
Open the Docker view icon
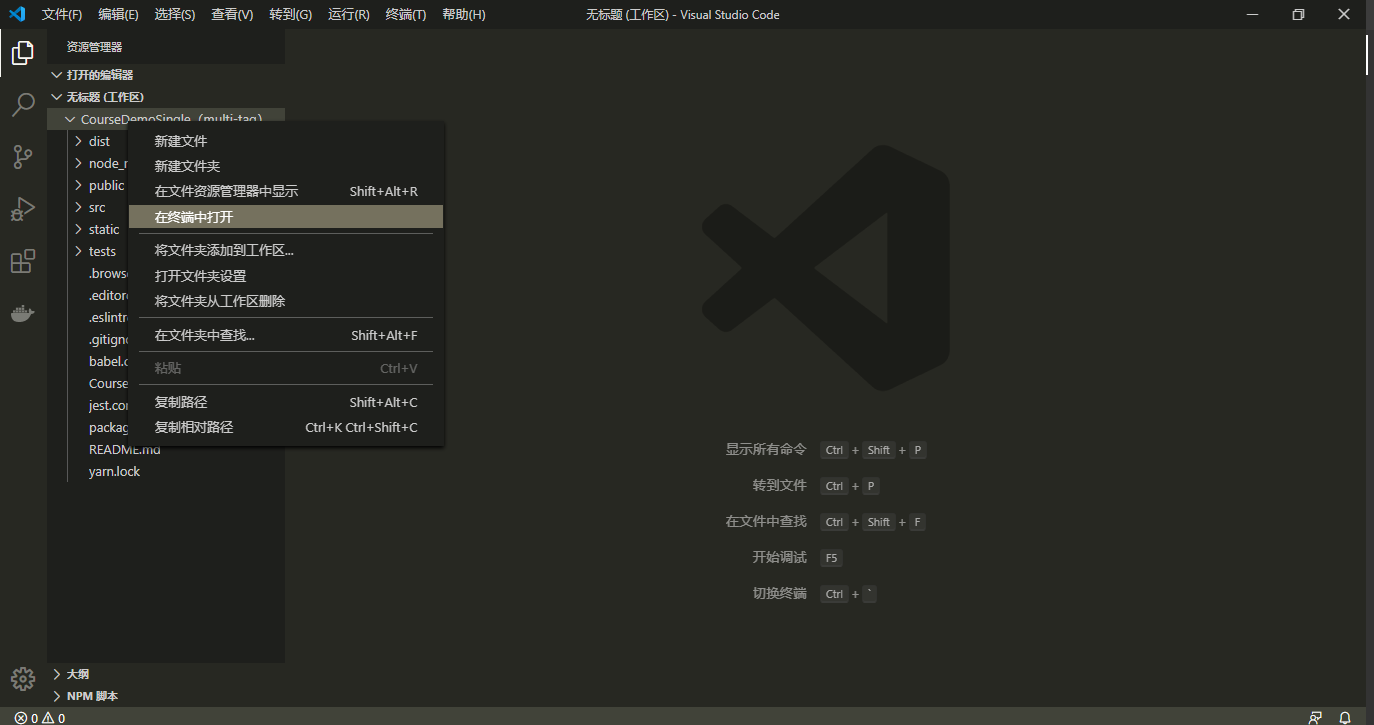pos(23,314)
